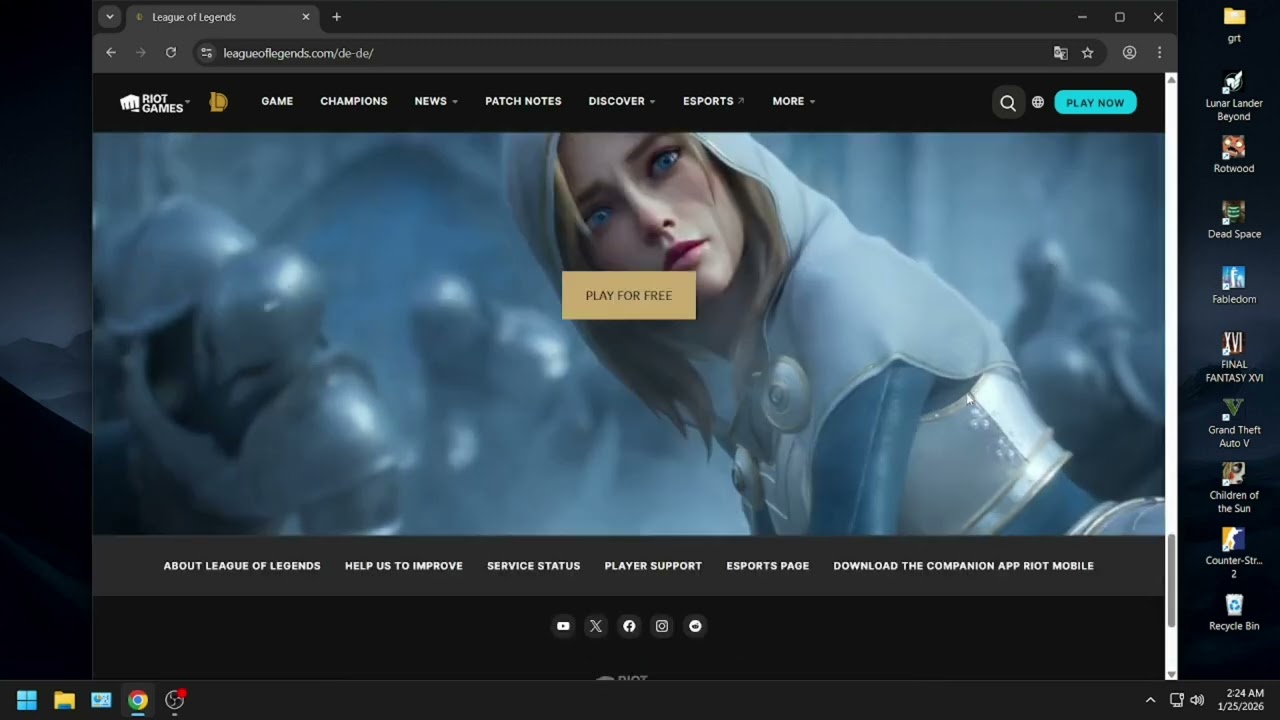Open the PATCH NOTES nav item
Screen dimensions: 1280x720
tap(523, 101)
